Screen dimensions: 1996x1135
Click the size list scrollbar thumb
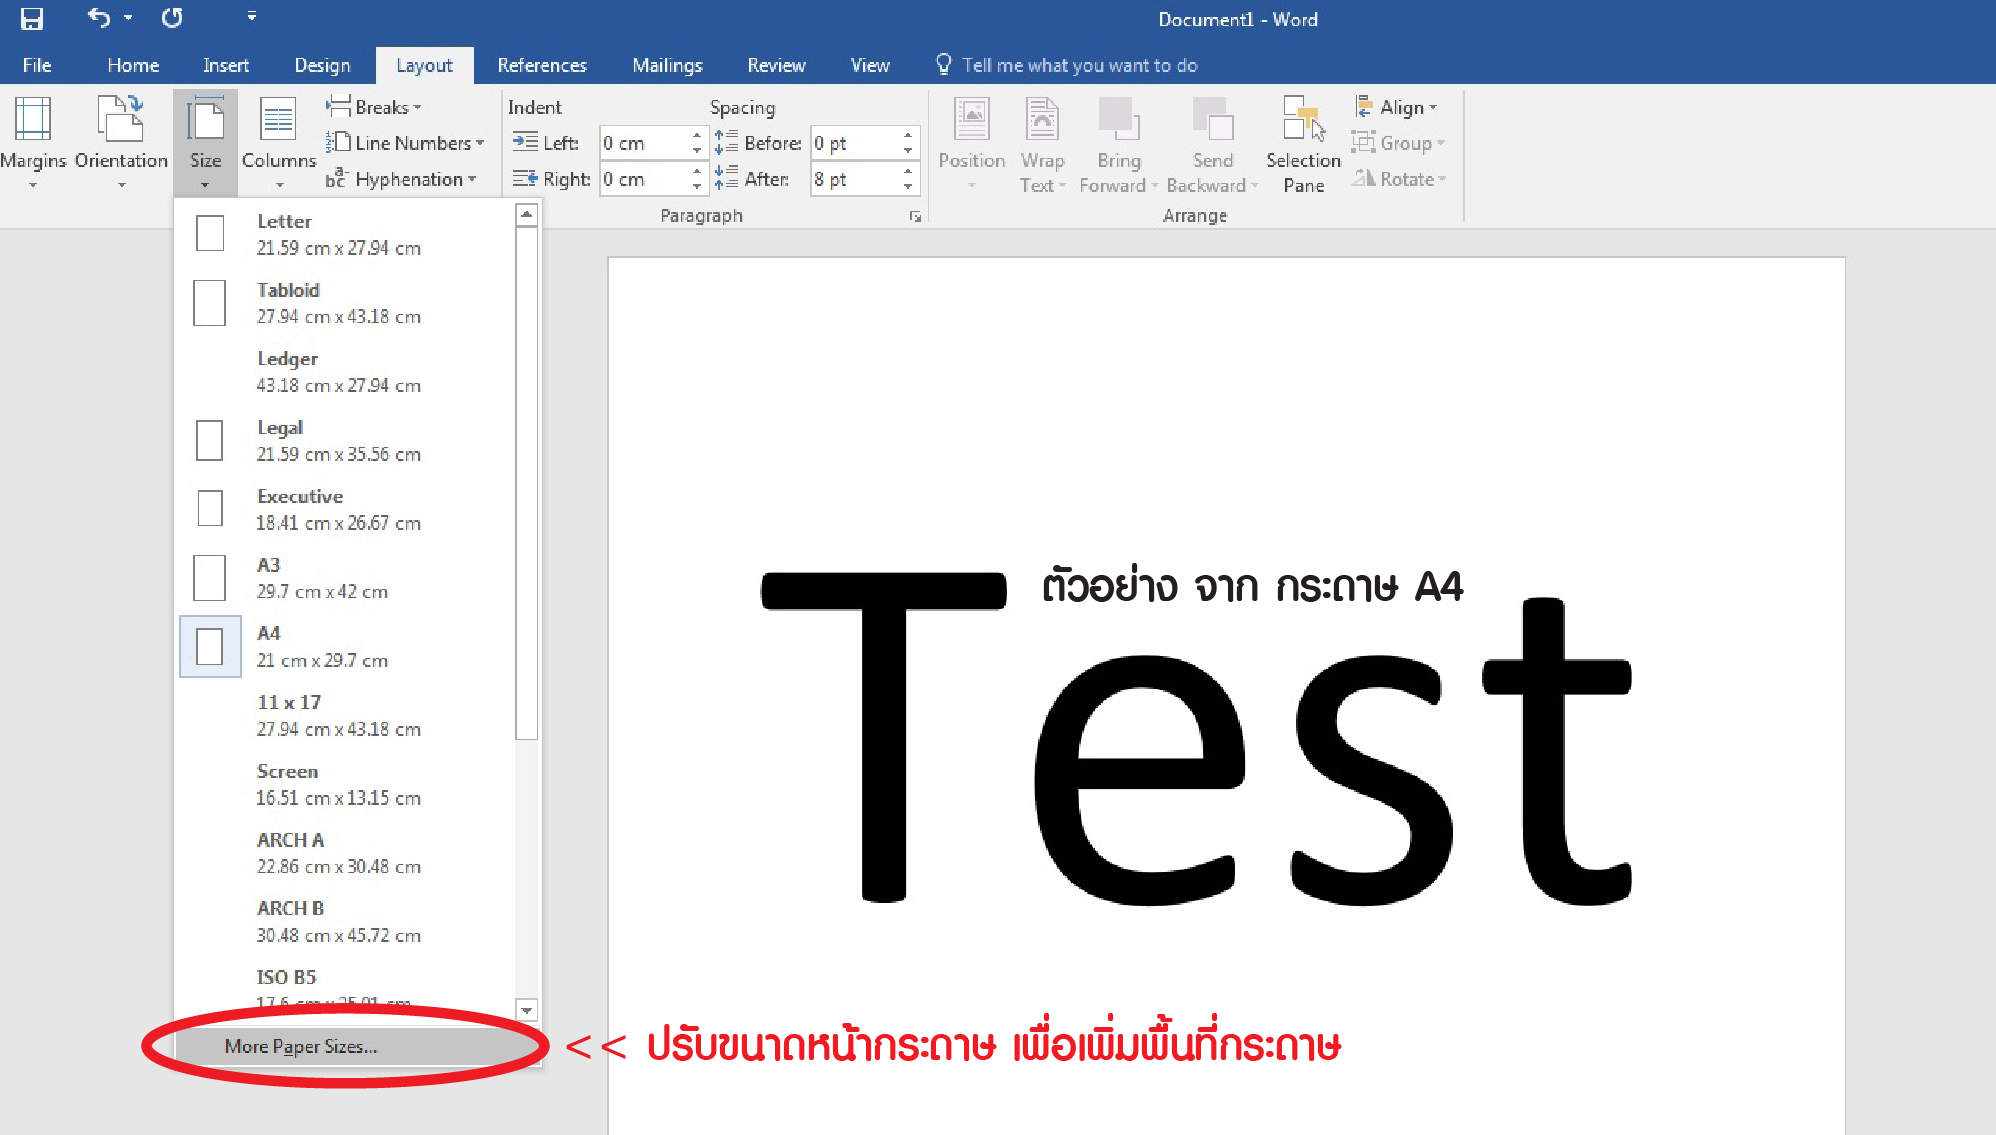click(527, 483)
